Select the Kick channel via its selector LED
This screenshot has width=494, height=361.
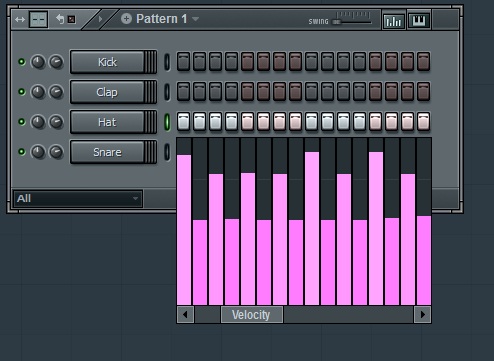167,62
